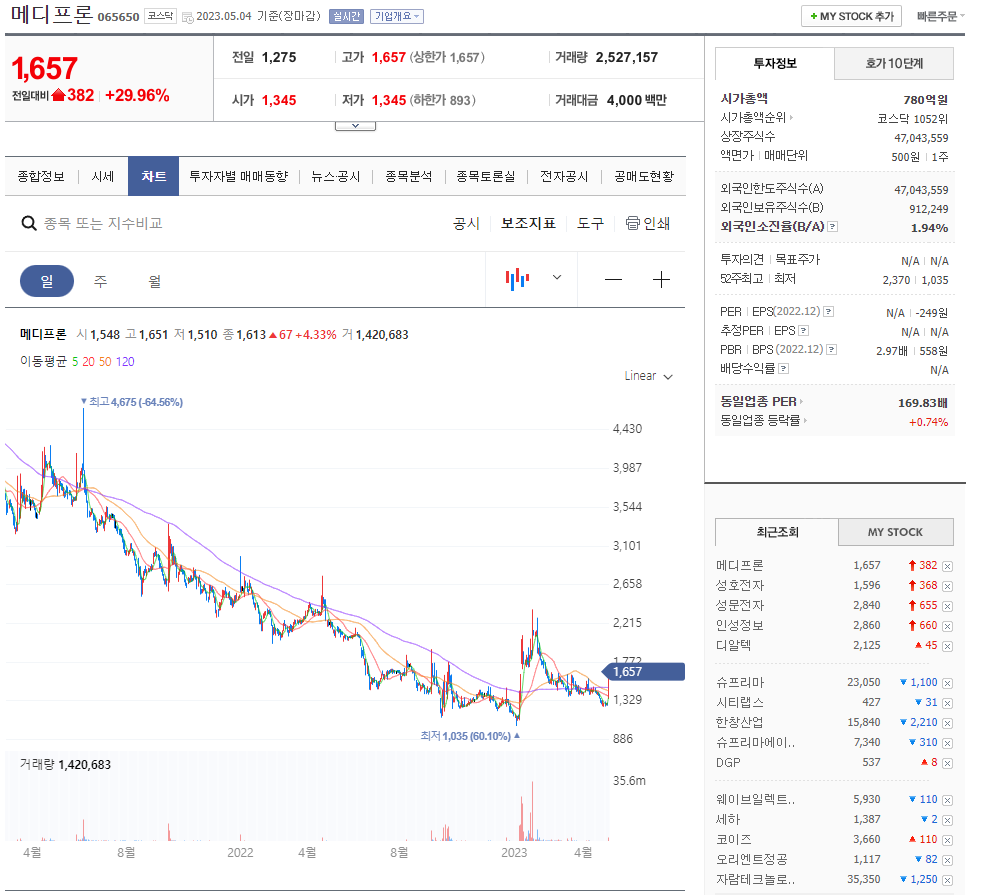Viewport: 982px width, 895px height.
Task: Remove 오리엔트정공 from recent list
Action: pos(948,861)
